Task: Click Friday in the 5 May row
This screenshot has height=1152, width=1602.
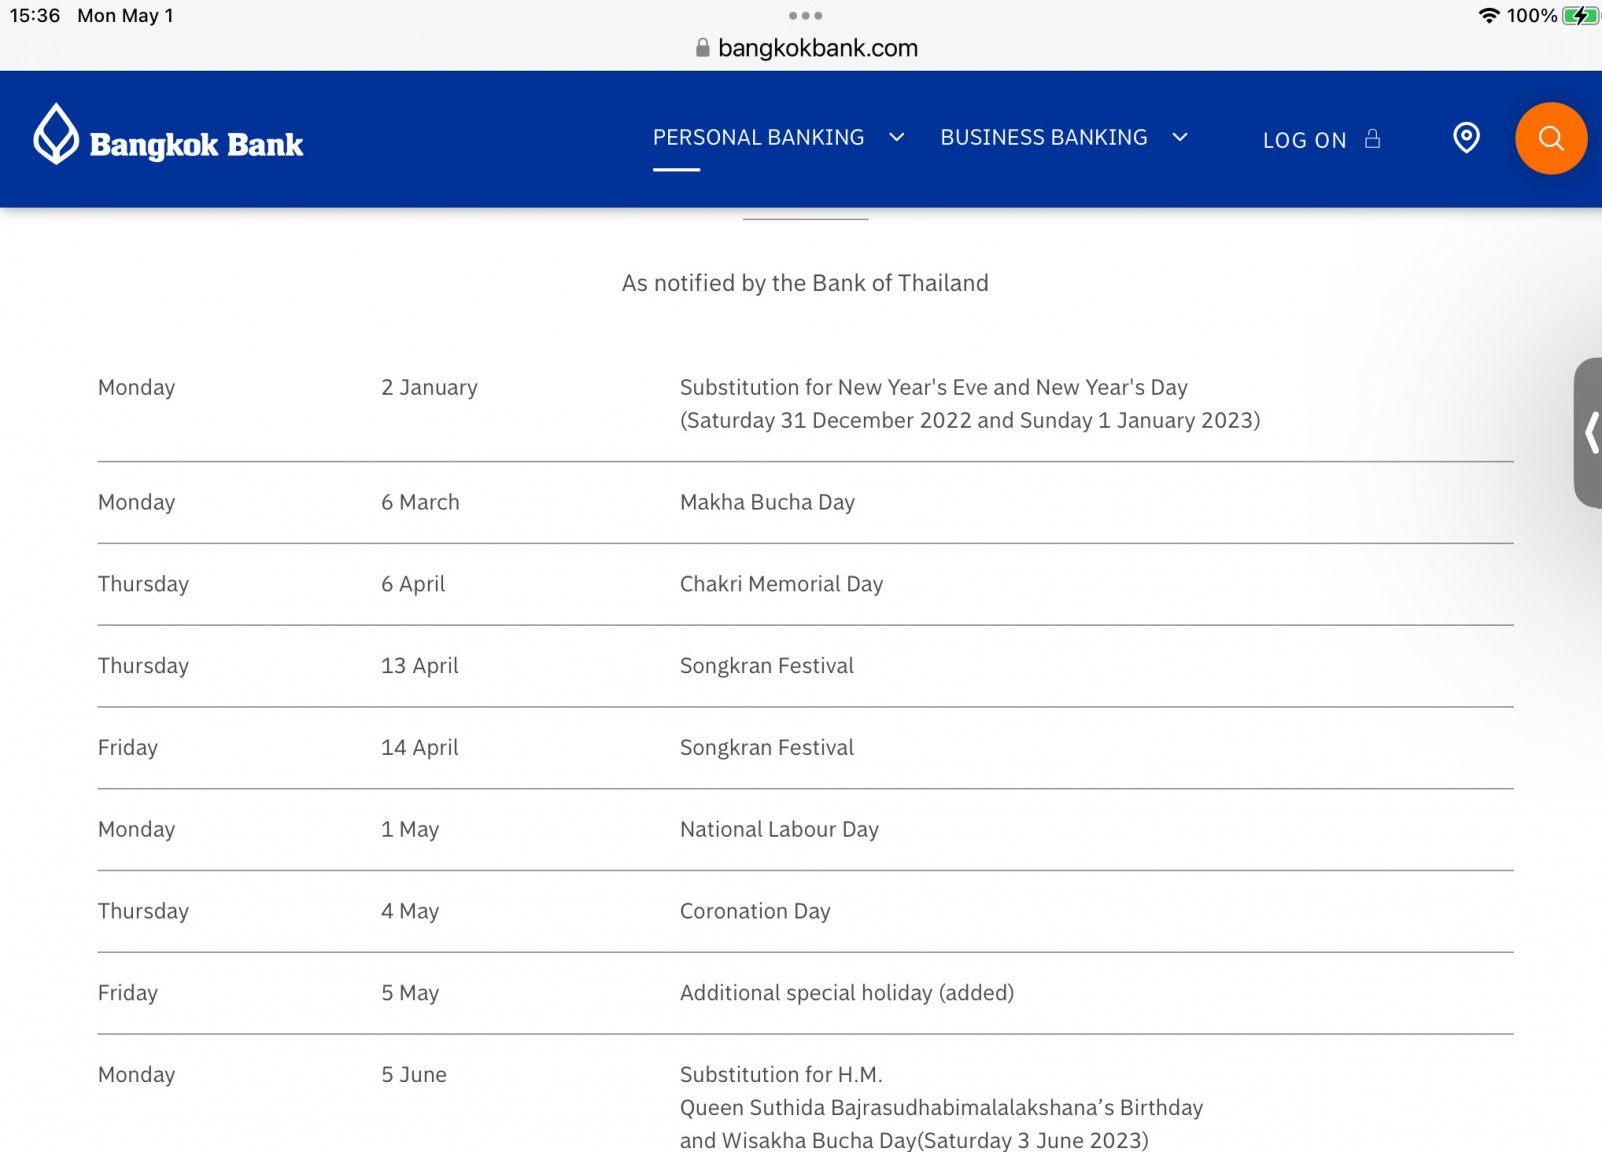Action: tap(128, 993)
